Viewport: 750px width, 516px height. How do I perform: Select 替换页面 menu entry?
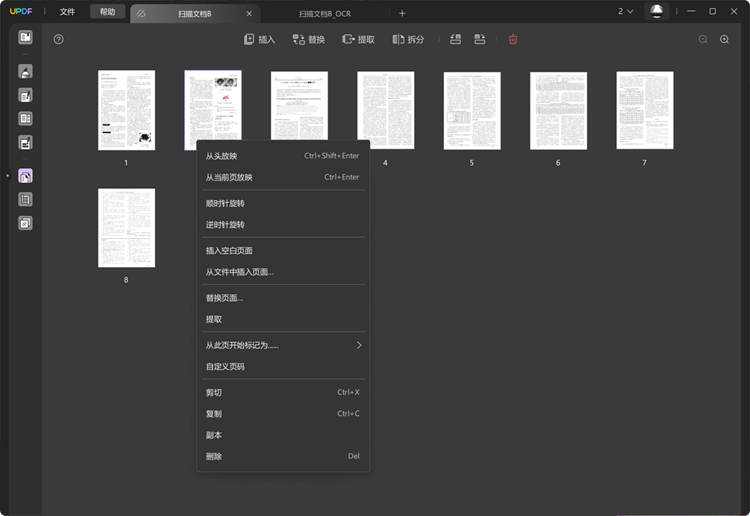(x=283, y=298)
